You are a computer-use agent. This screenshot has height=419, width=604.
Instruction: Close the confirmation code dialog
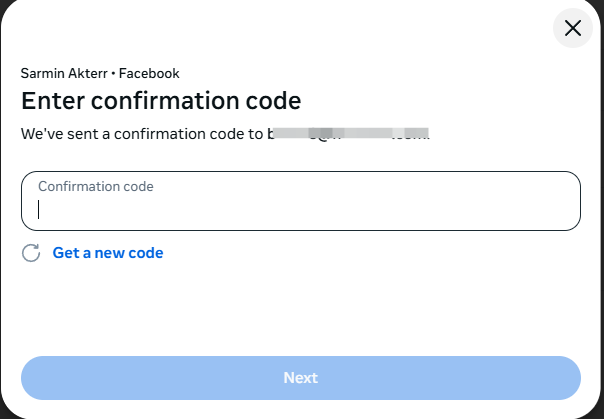(573, 28)
